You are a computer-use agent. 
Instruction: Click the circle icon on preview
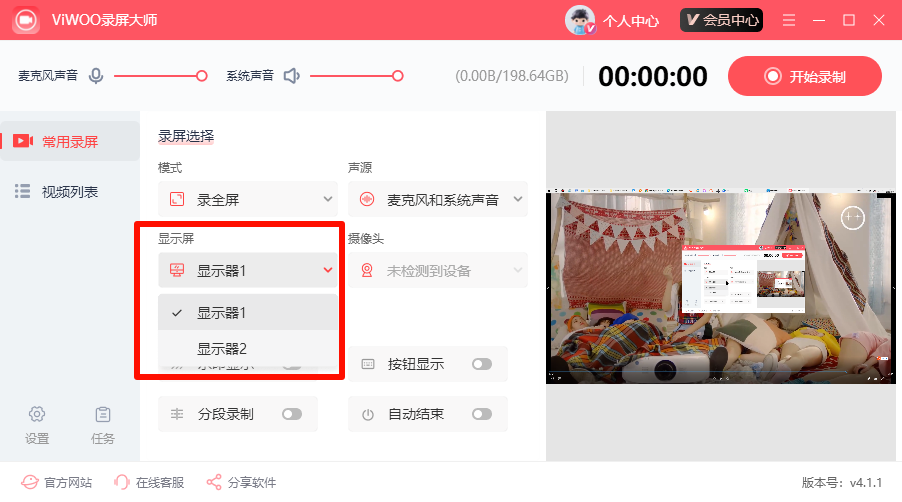[853, 217]
